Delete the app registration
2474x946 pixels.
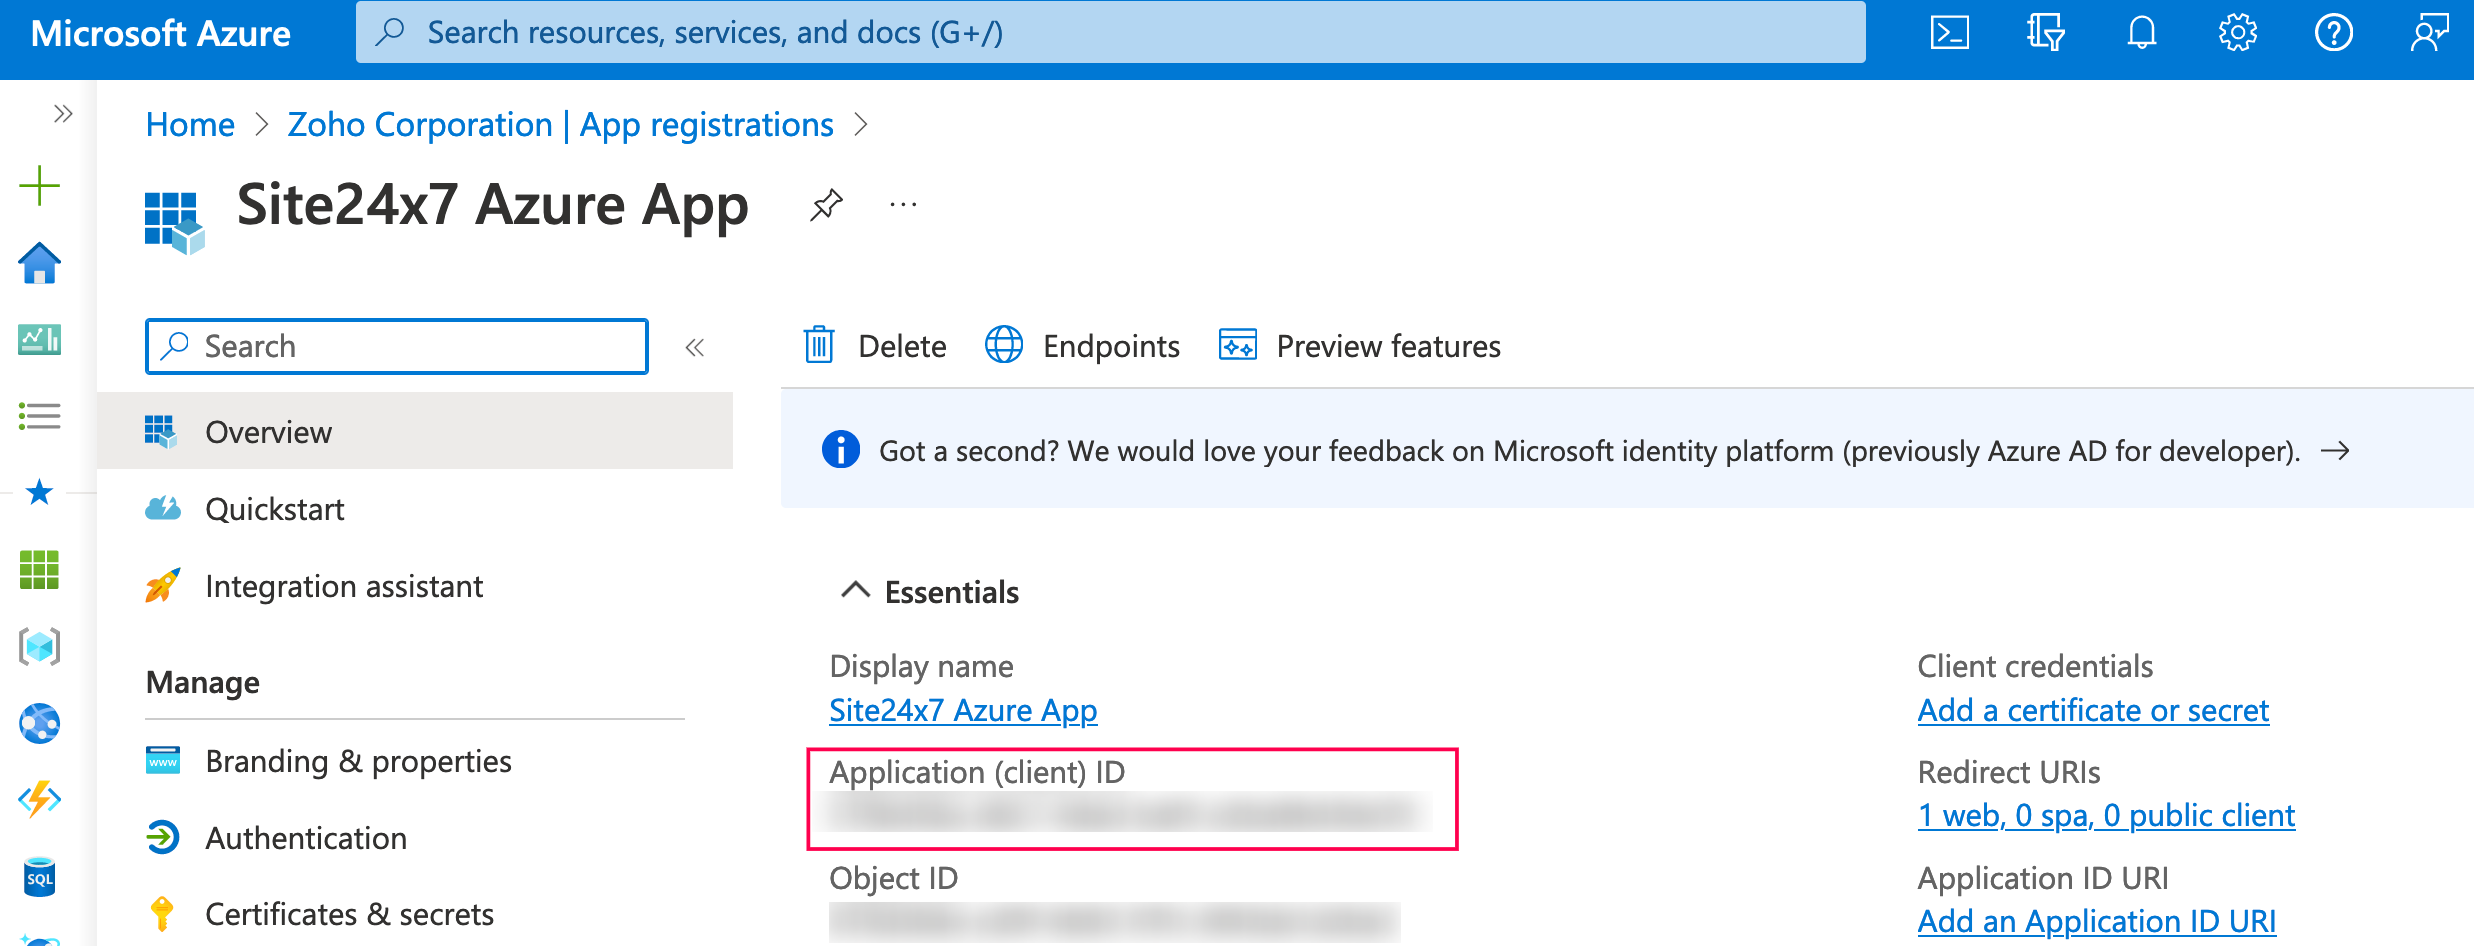[874, 346]
